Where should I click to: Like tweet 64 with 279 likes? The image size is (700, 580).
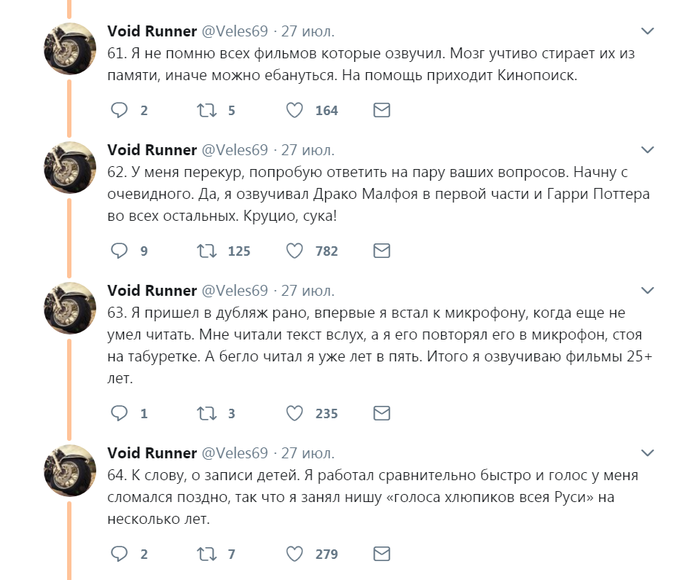click(x=295, y=552)
